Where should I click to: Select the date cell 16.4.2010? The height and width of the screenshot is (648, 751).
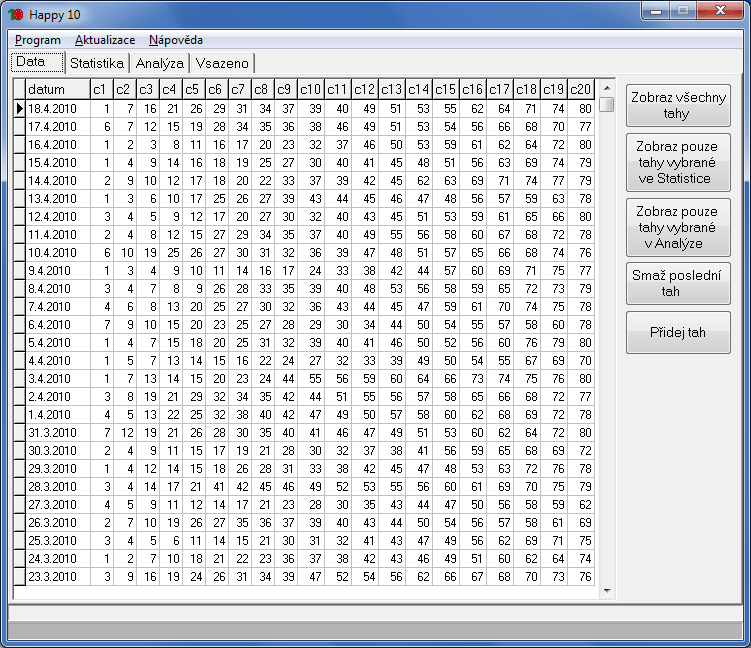click(58, 145)
